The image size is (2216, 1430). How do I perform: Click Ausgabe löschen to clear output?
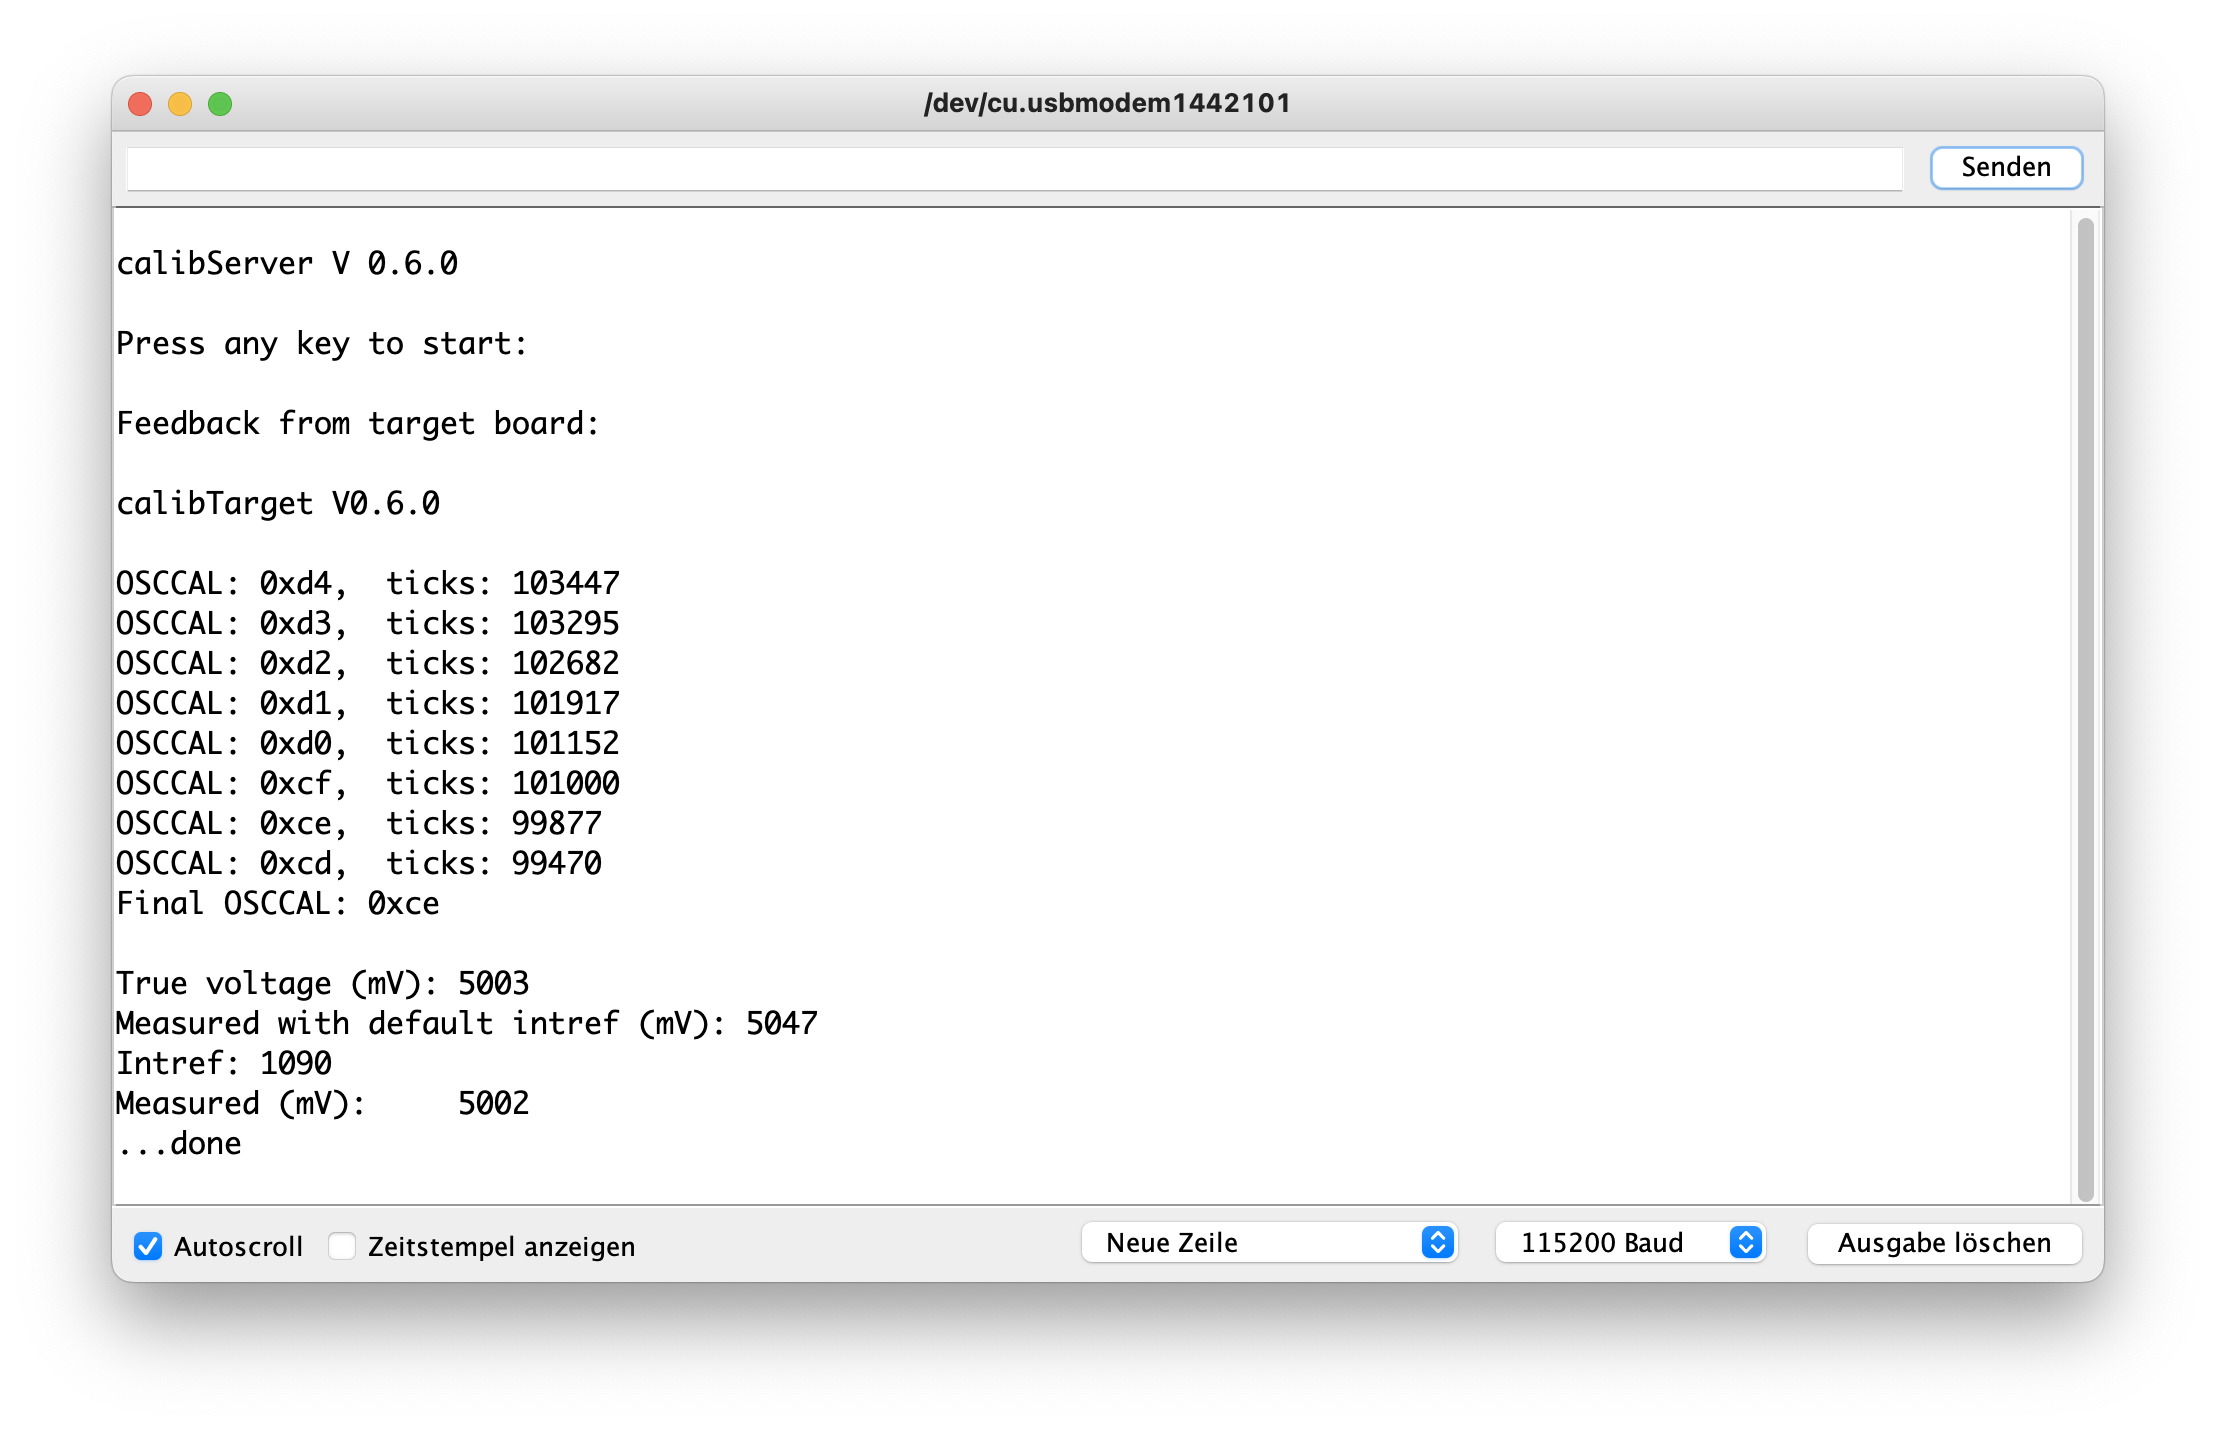(x=1944, y=1243)
